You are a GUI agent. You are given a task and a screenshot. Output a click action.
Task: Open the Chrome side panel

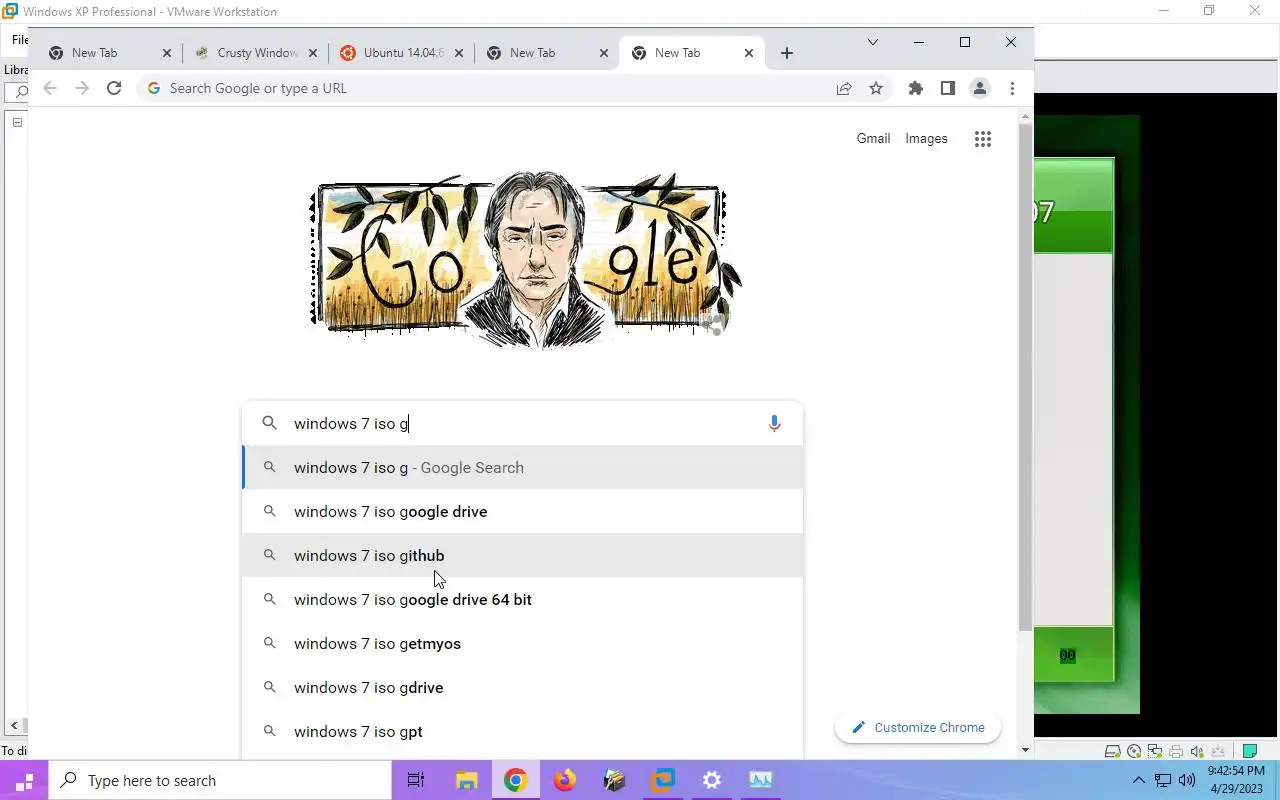coord(947,88)
